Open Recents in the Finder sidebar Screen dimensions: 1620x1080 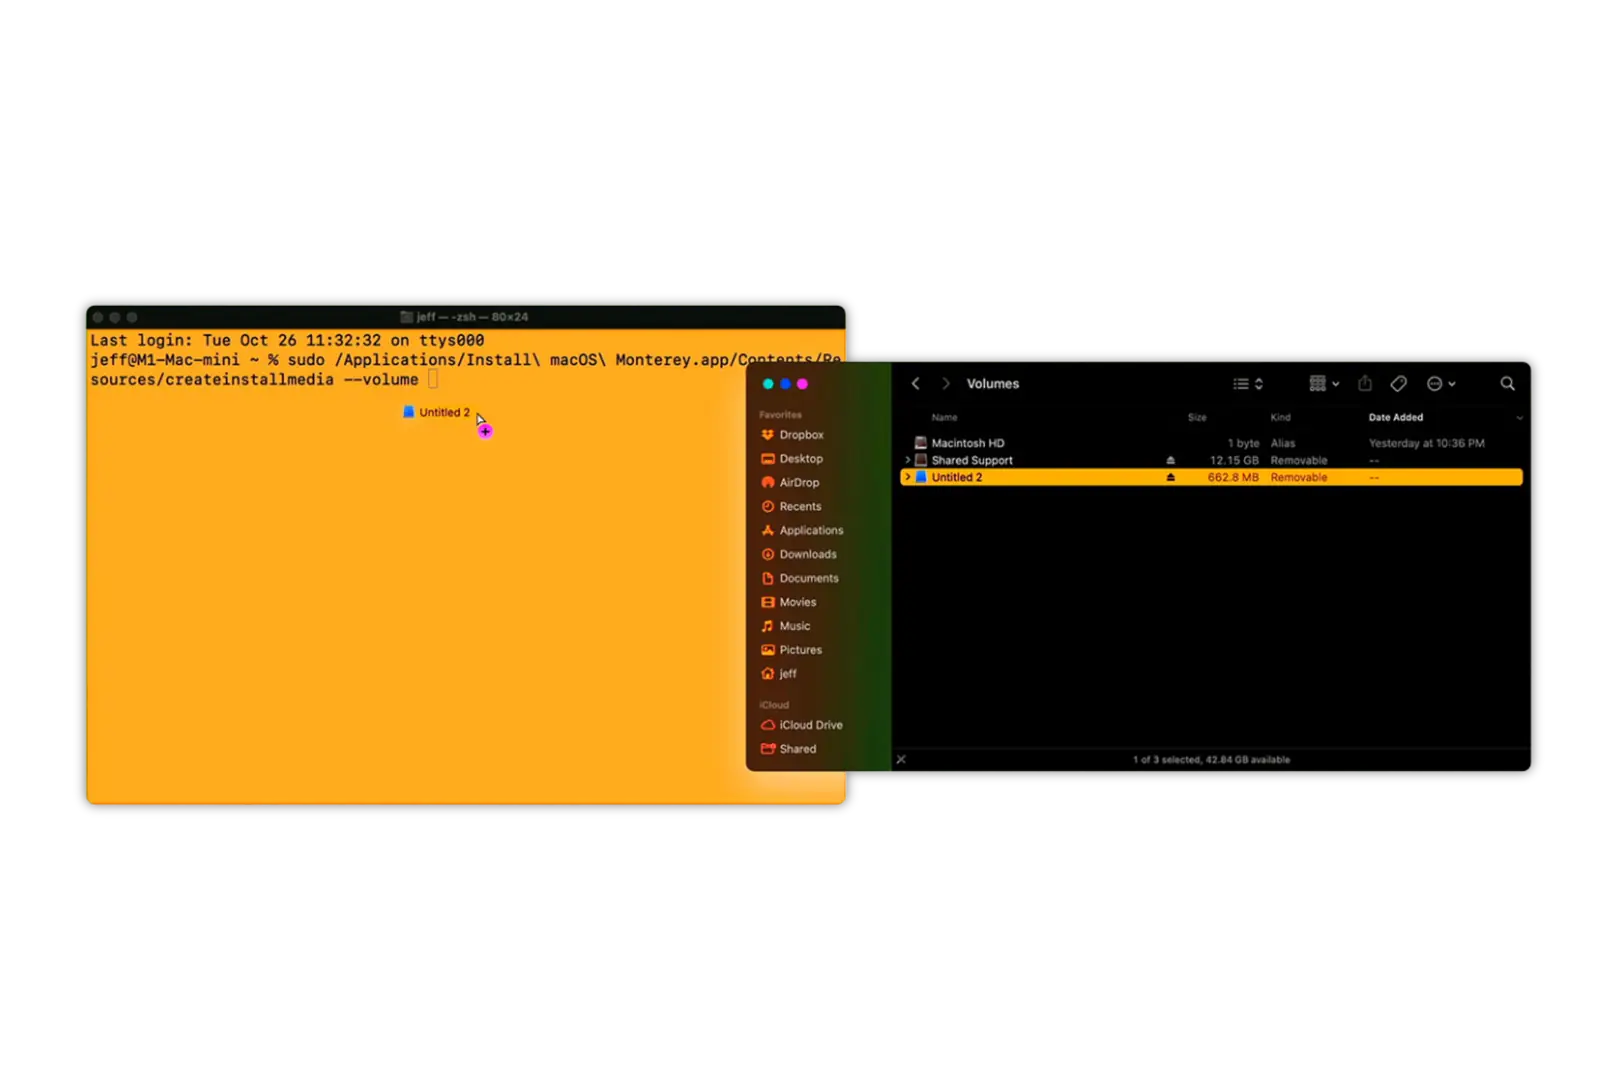pos(791,507)
